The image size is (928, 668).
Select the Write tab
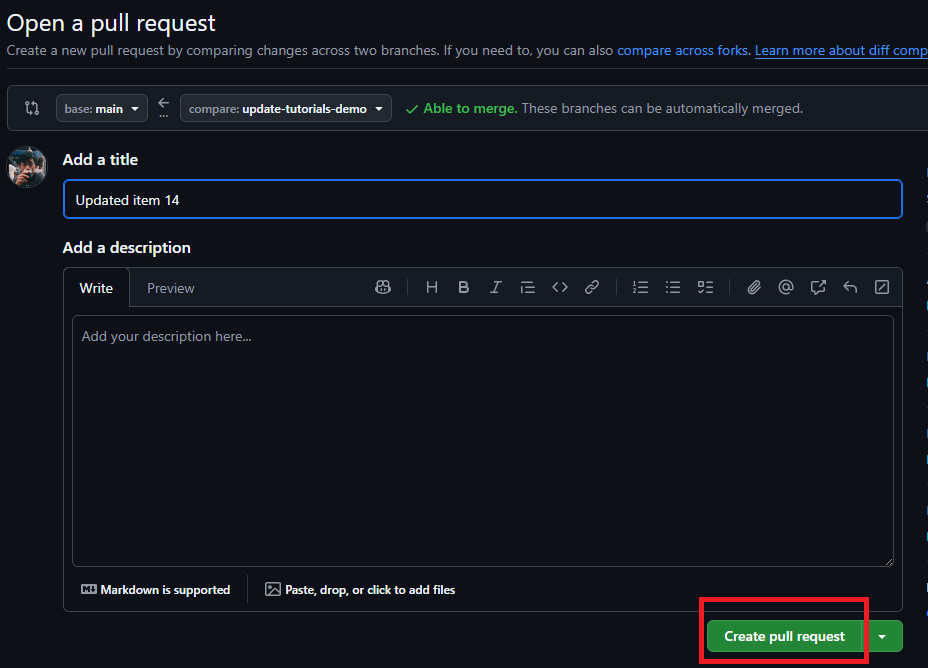coord(96,287)
